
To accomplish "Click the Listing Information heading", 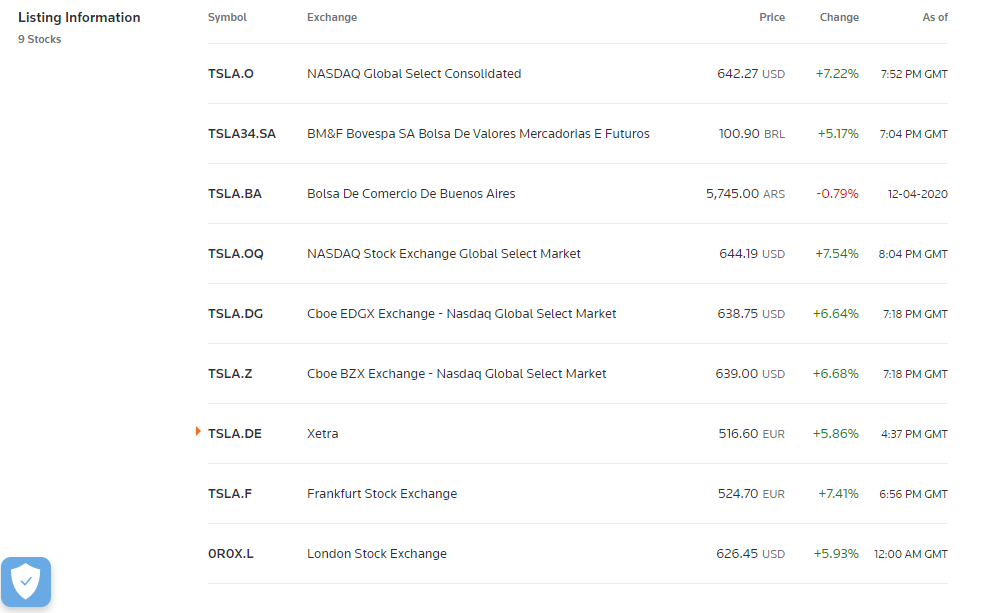I will coord(79,17).
